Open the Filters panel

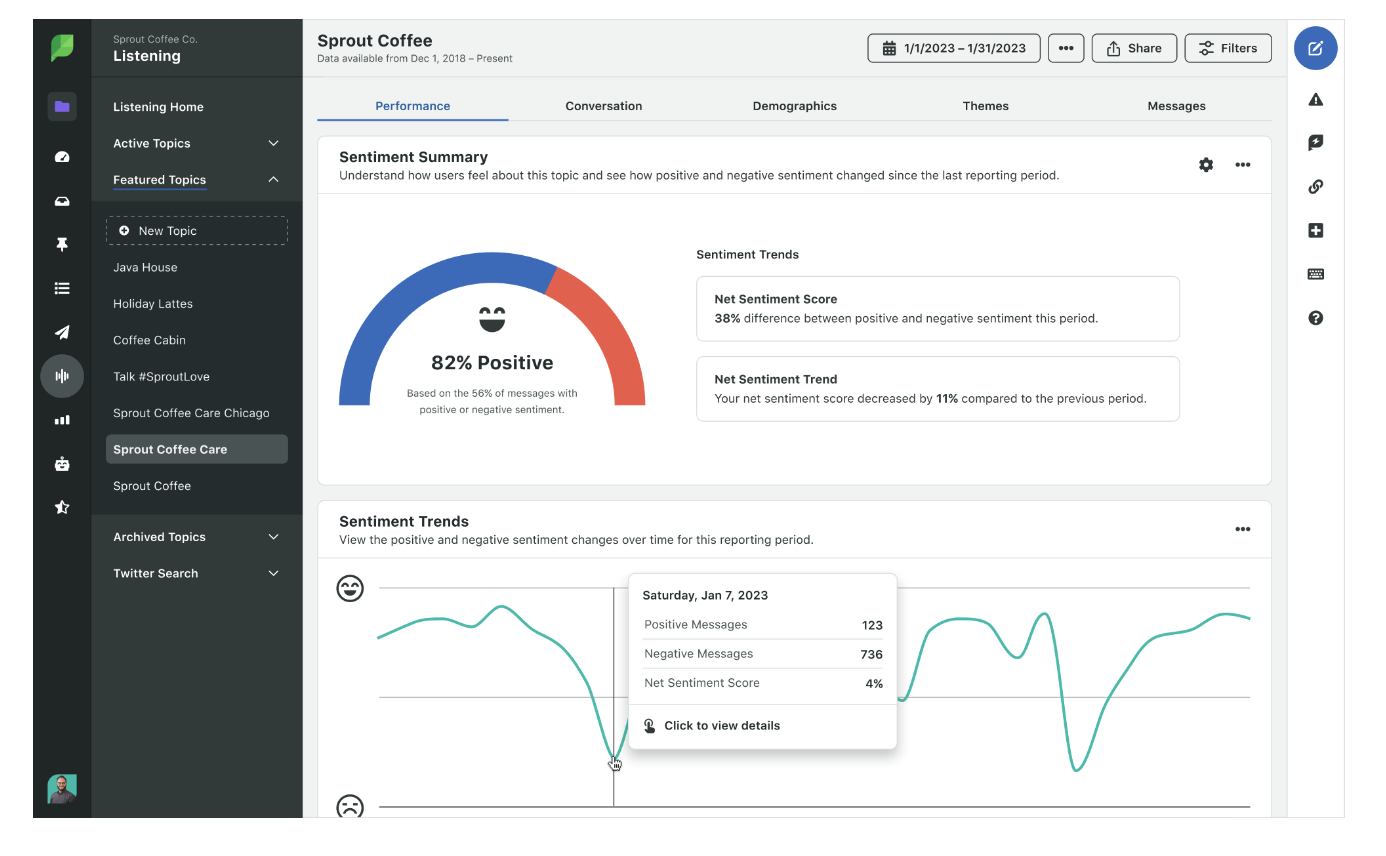[x=1228, y=47]
